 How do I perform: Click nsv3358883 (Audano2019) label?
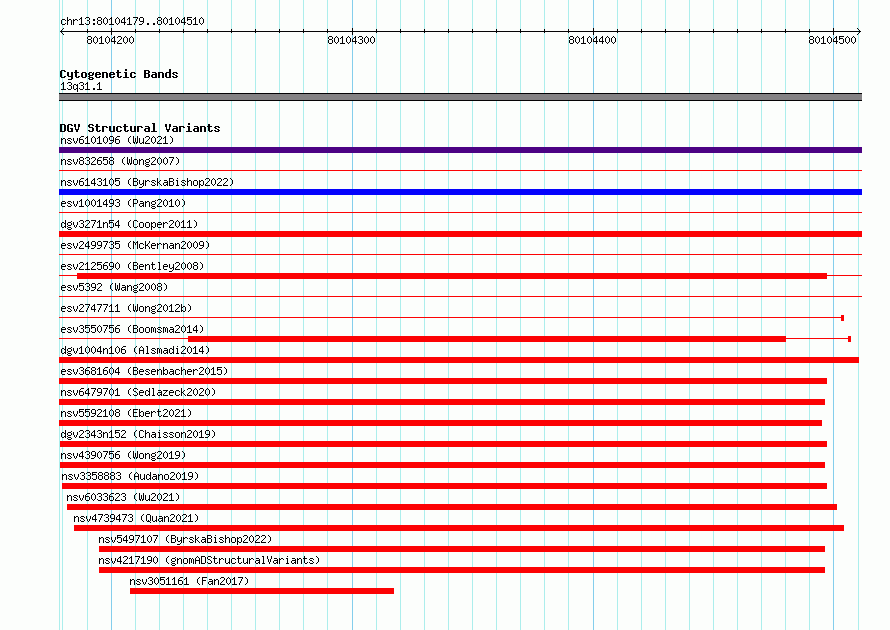coord(130,476)
